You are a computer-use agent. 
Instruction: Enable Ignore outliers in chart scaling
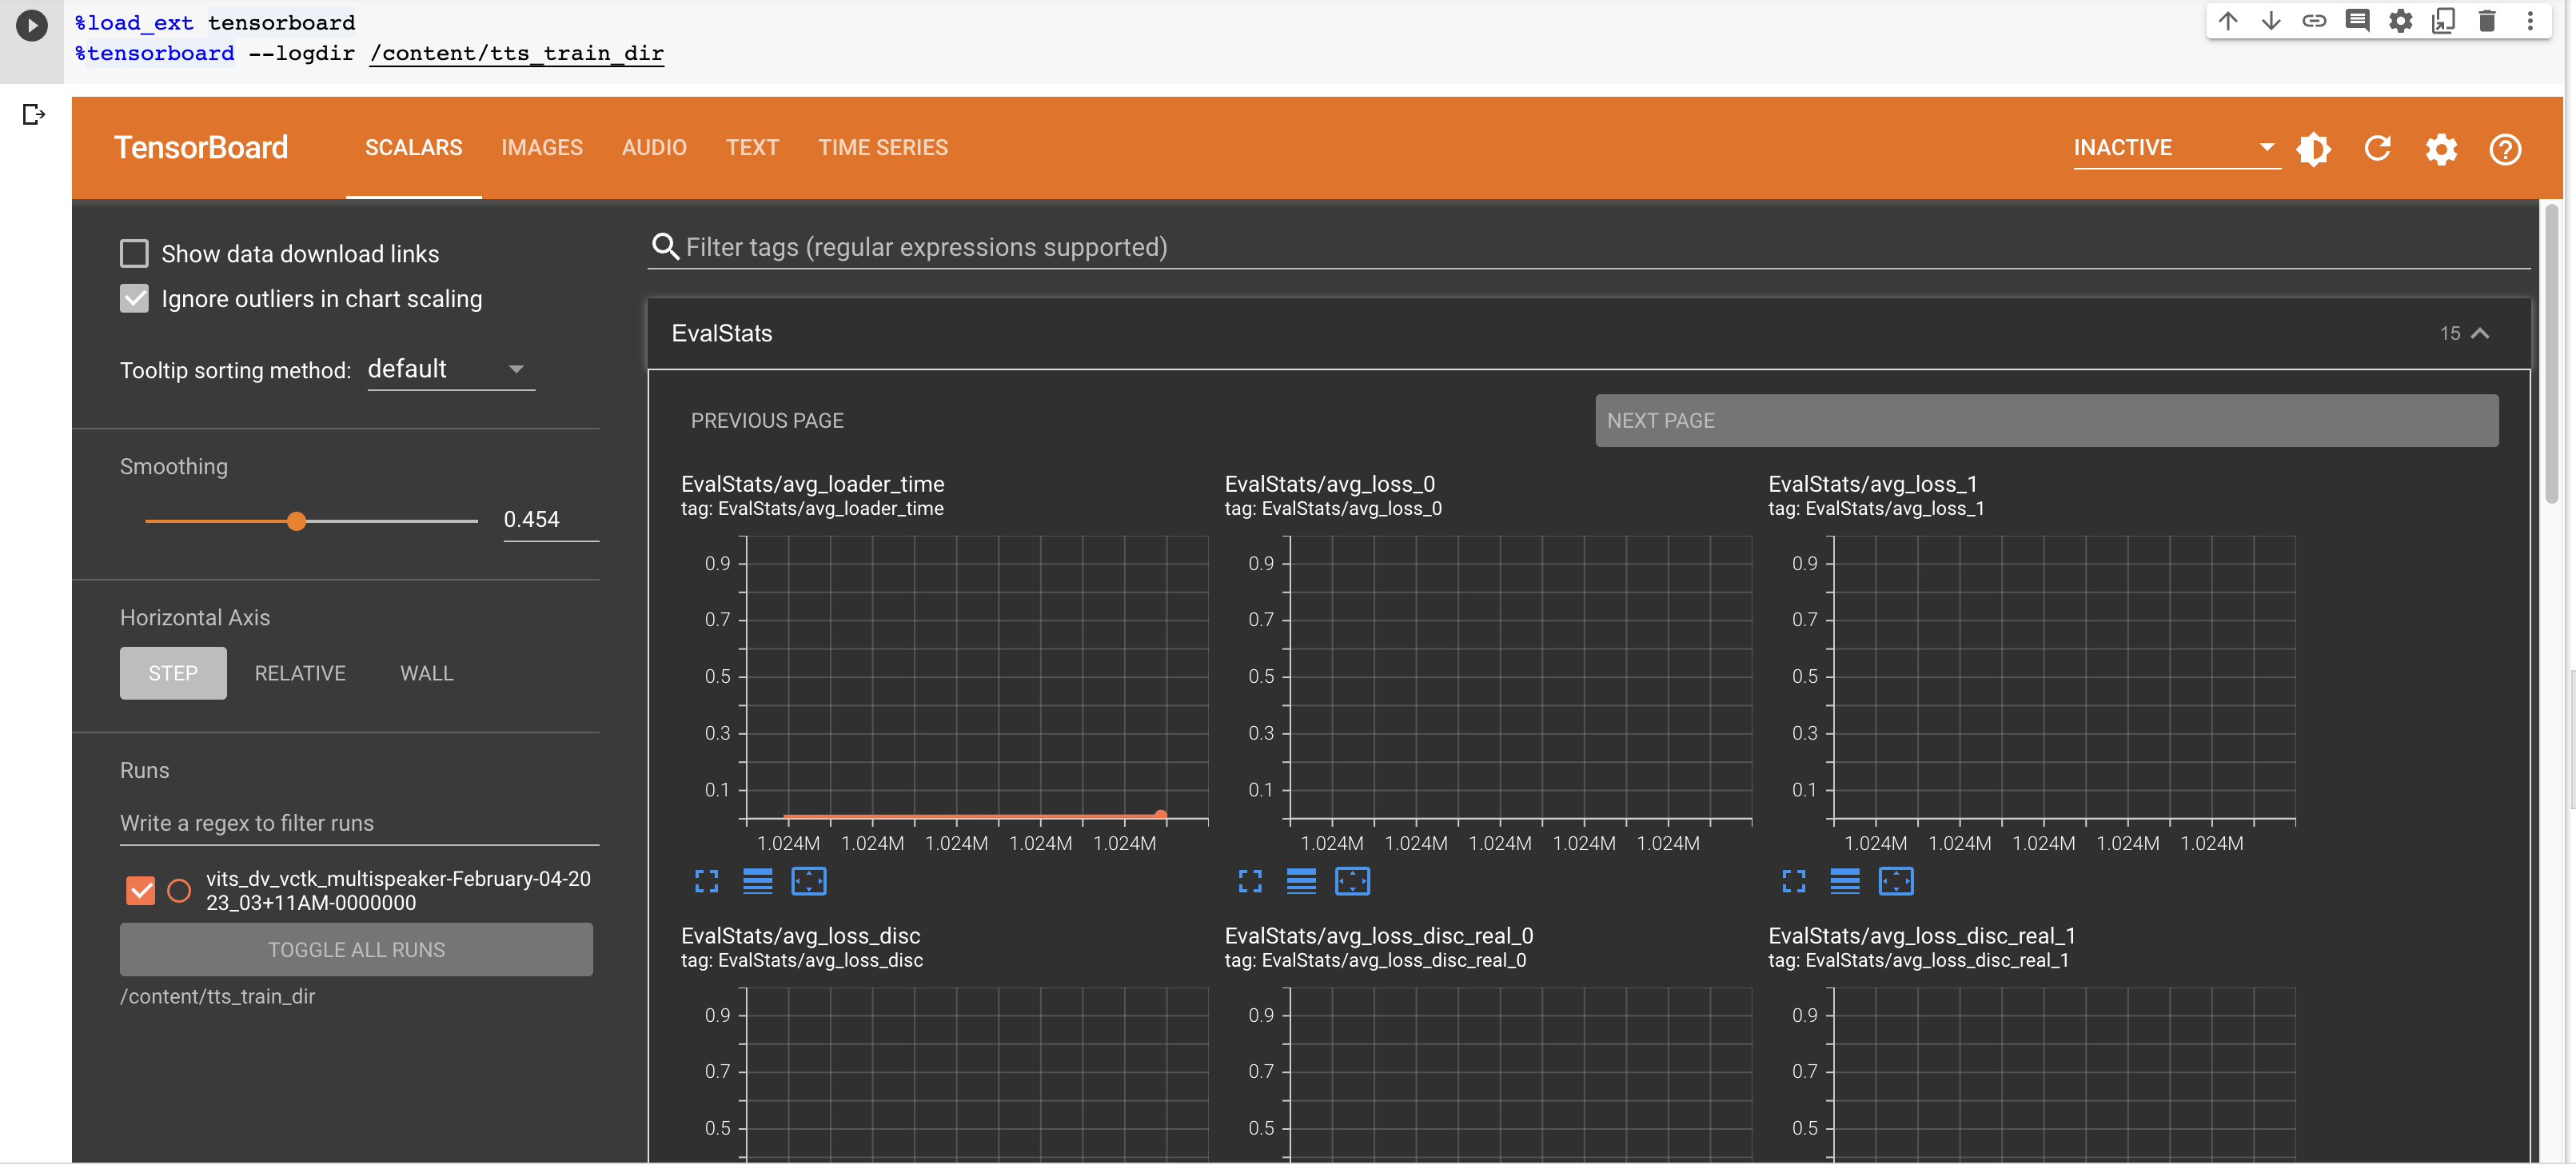click(134, 297)
